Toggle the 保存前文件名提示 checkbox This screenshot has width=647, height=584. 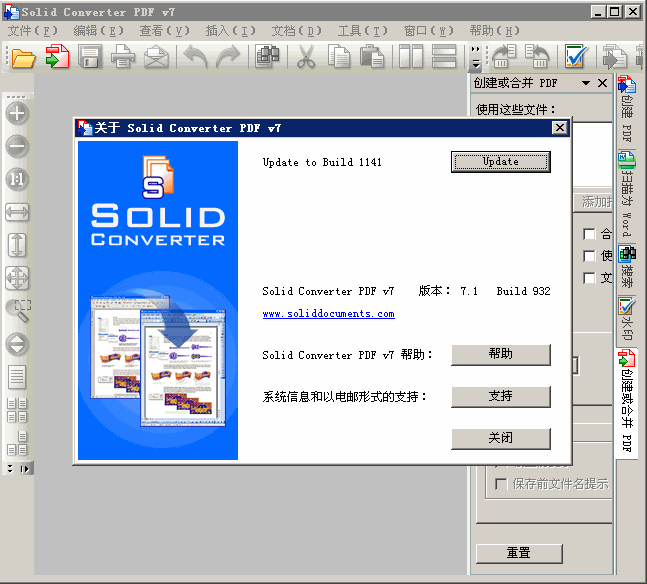pos(501,484)
